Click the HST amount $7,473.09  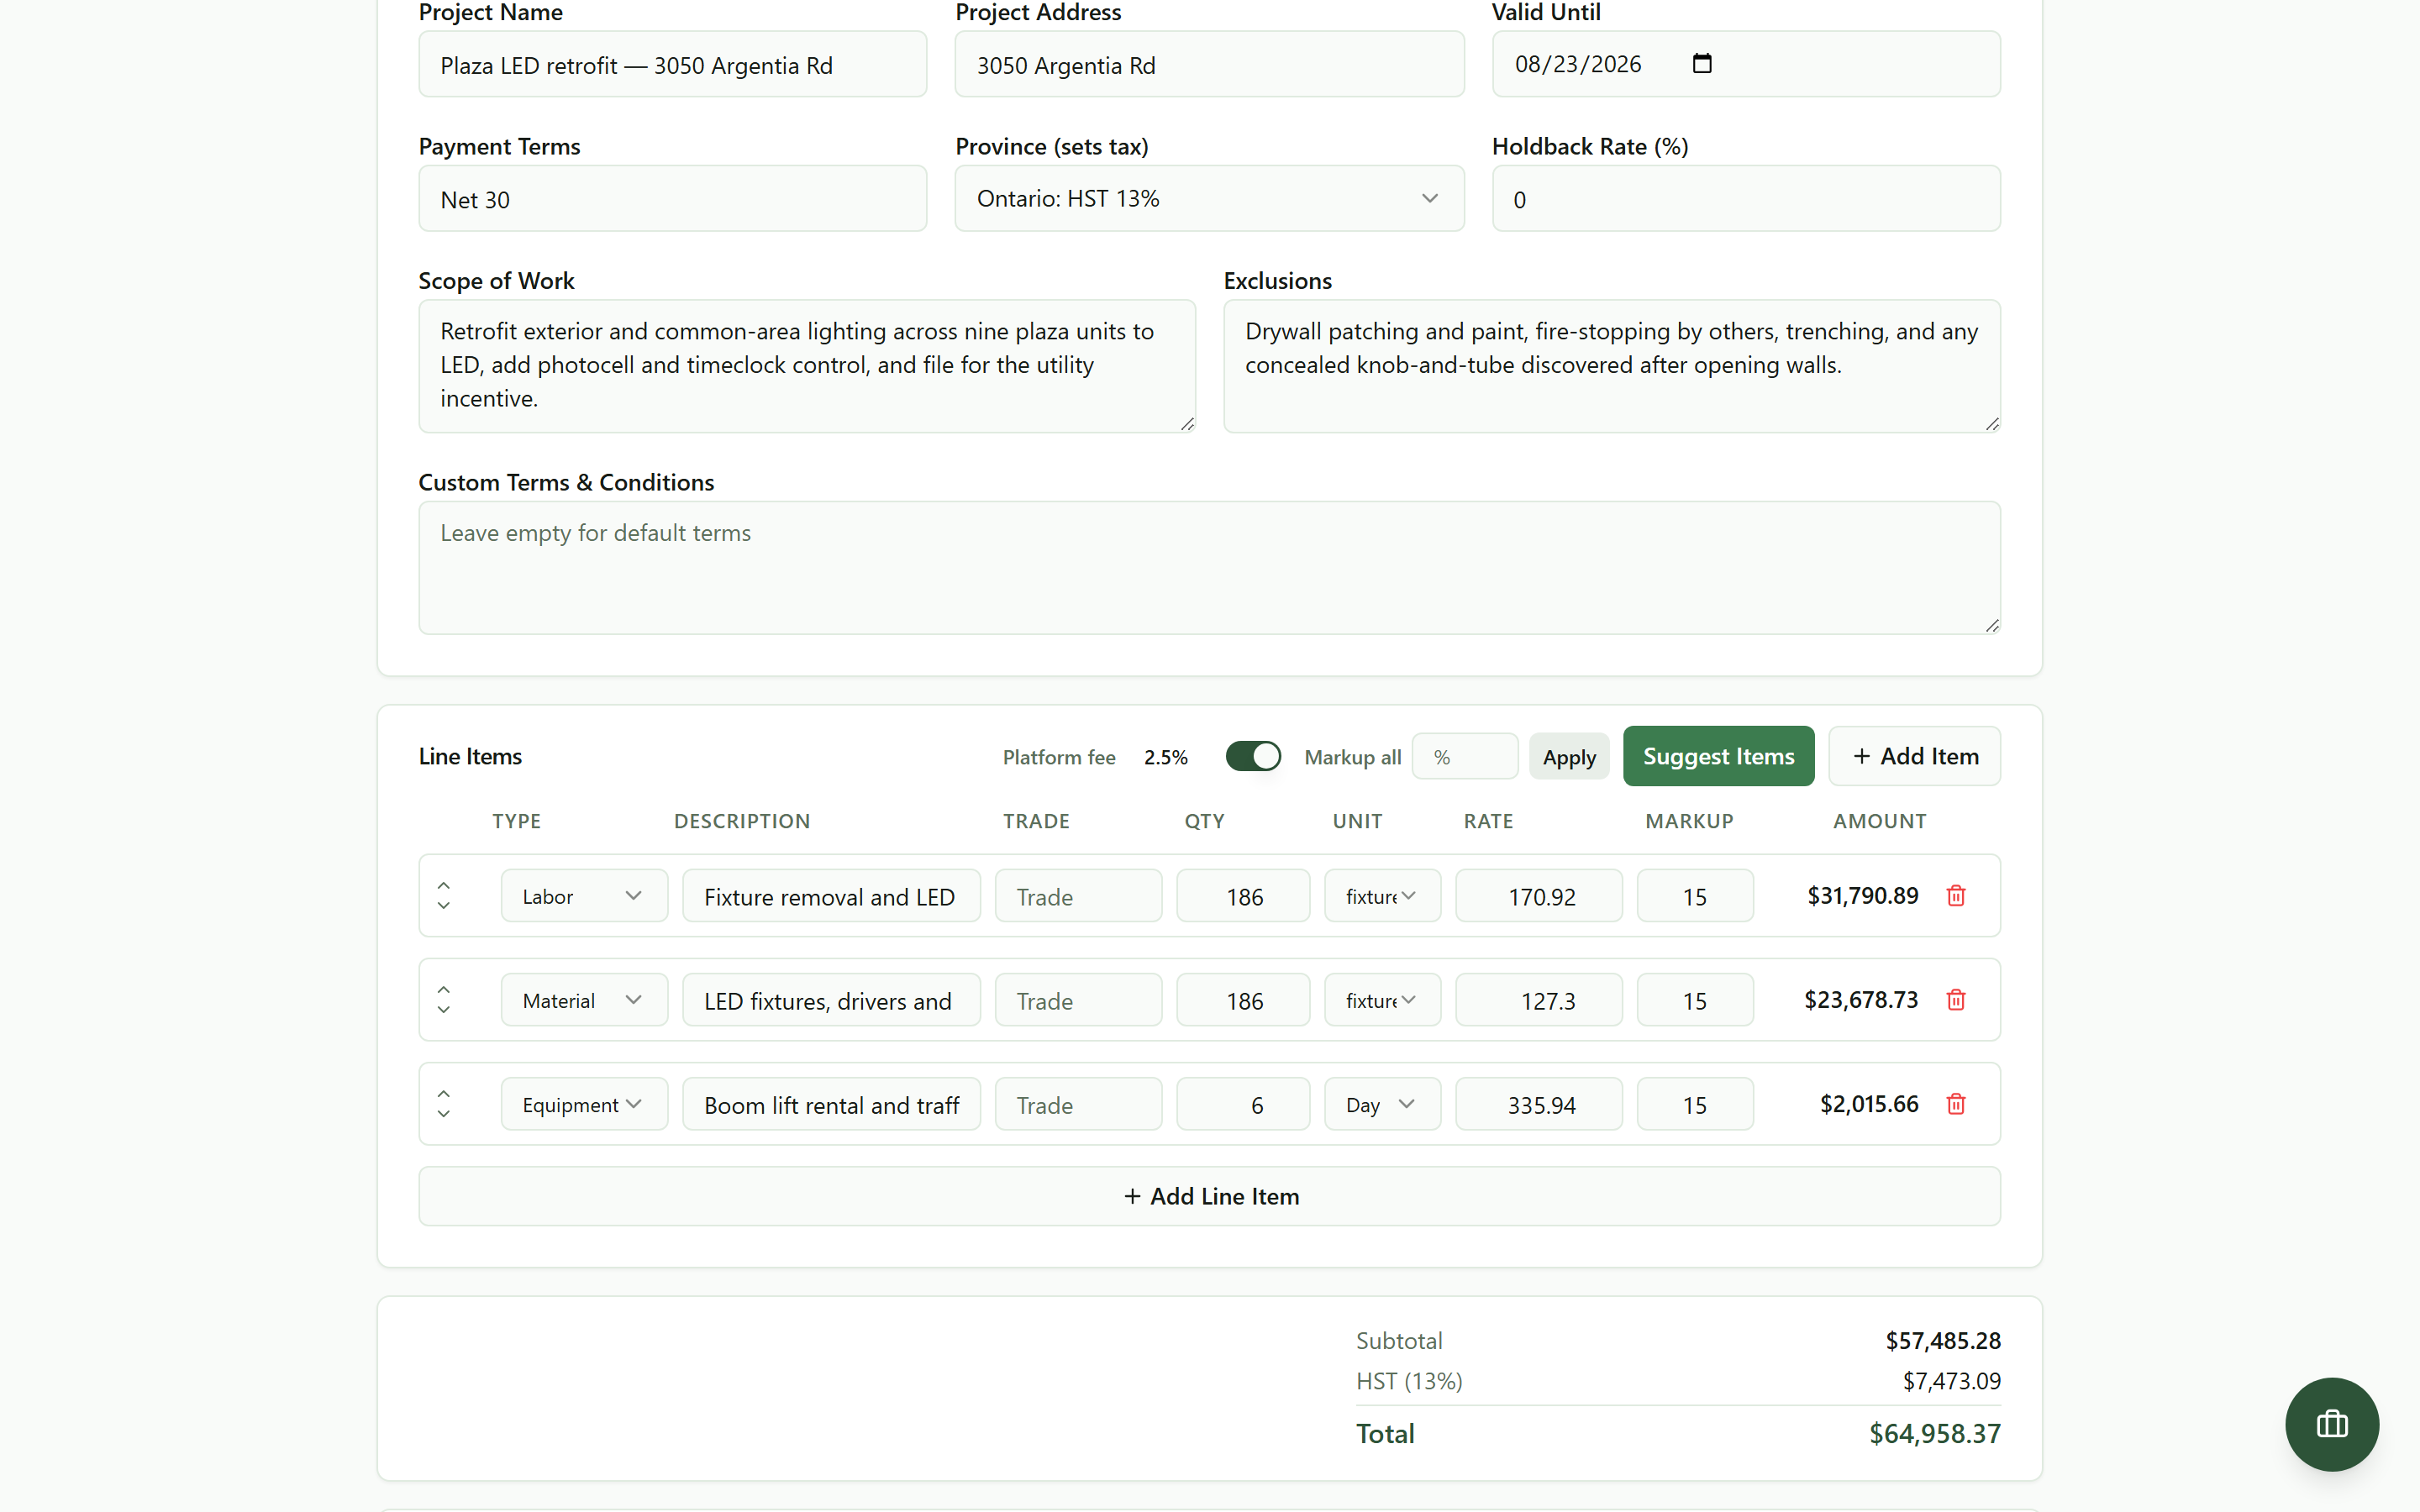click(x=1951, y=1381)
